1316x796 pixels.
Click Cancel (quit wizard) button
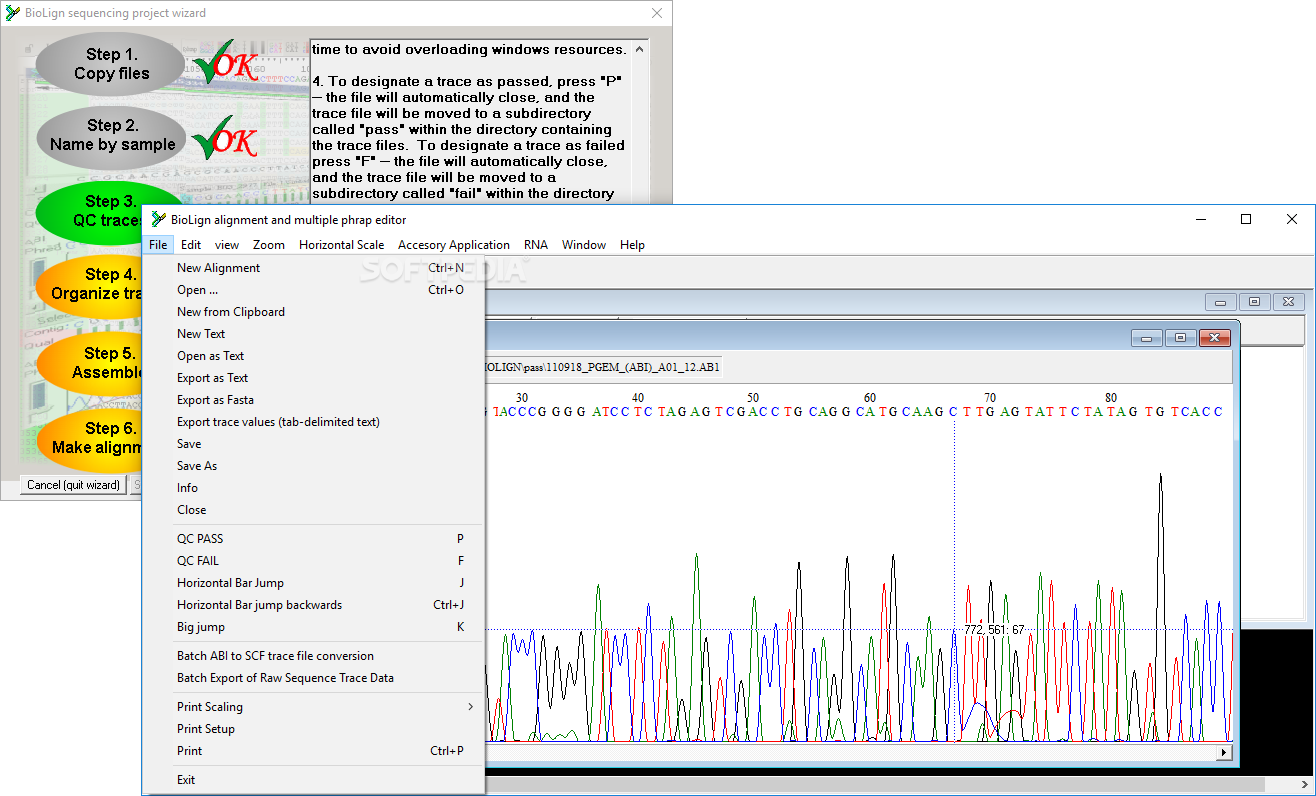coord(73,485)
